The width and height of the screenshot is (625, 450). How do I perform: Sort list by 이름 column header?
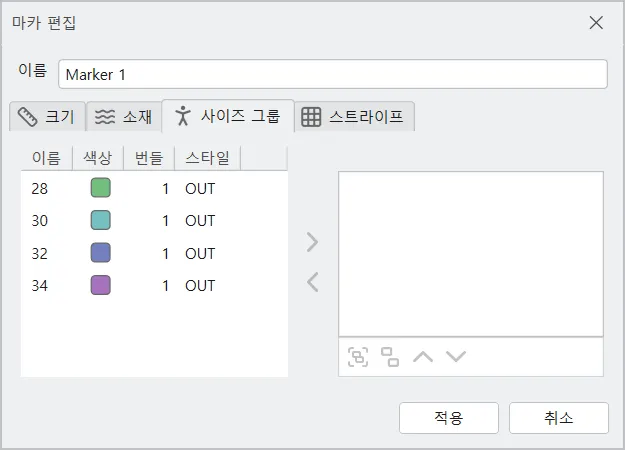point(46,158)
